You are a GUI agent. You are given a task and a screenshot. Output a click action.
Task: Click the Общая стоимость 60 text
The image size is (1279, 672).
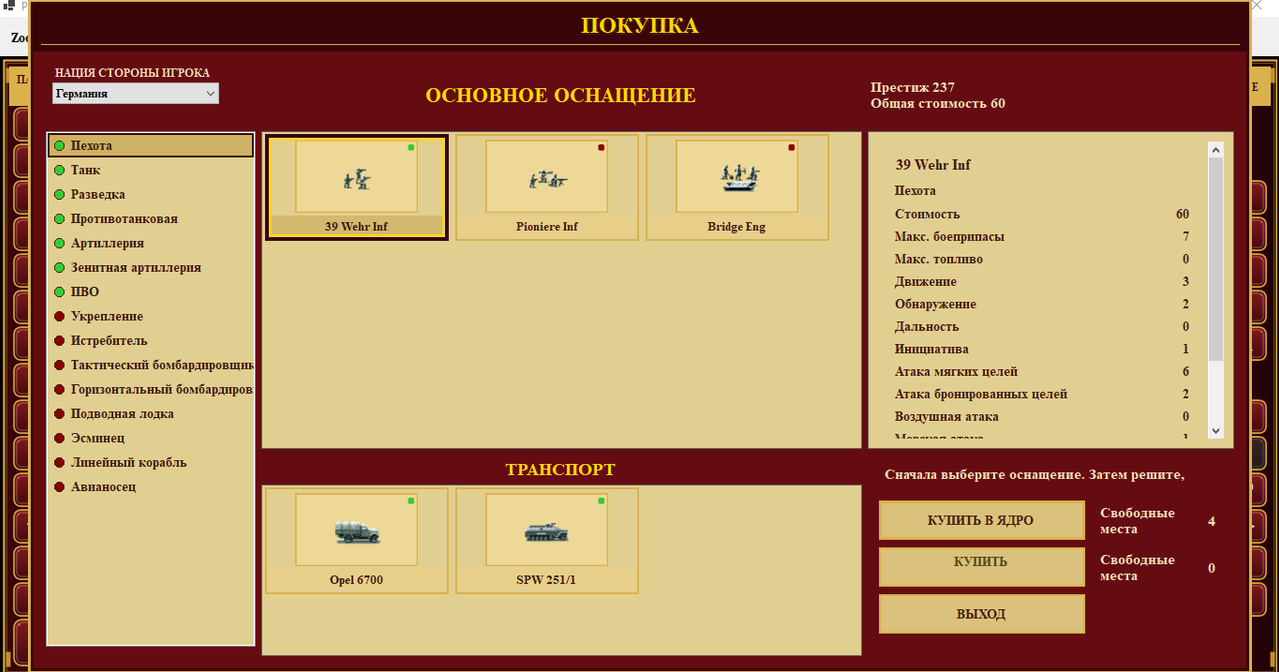pyautogui.click(x=938, y=103)
